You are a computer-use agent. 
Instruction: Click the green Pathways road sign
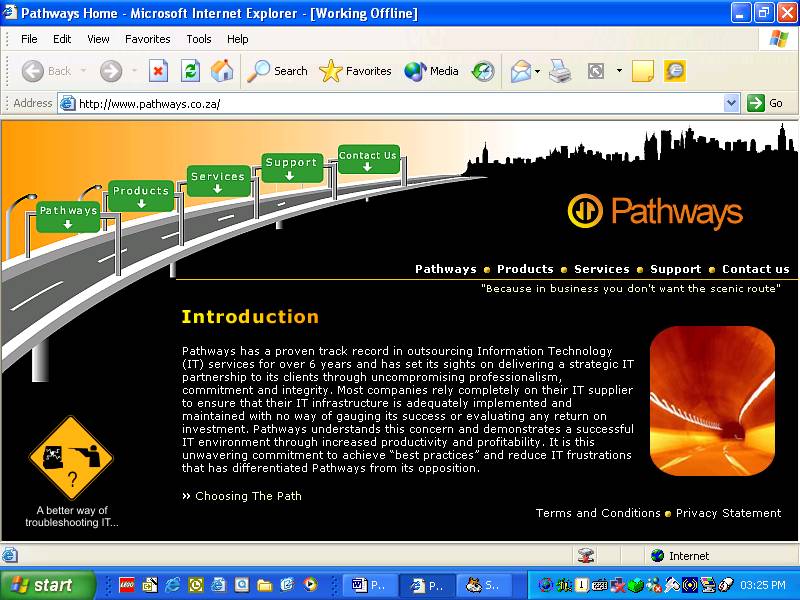tap(68, 216)
